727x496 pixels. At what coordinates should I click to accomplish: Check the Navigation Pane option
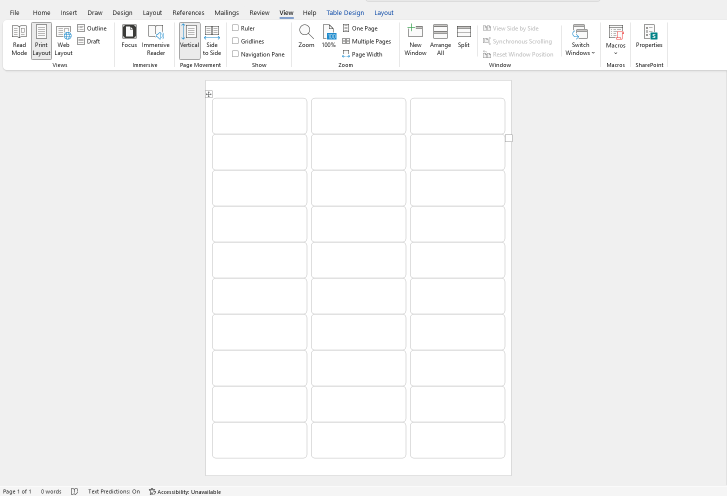click(236, 54)
